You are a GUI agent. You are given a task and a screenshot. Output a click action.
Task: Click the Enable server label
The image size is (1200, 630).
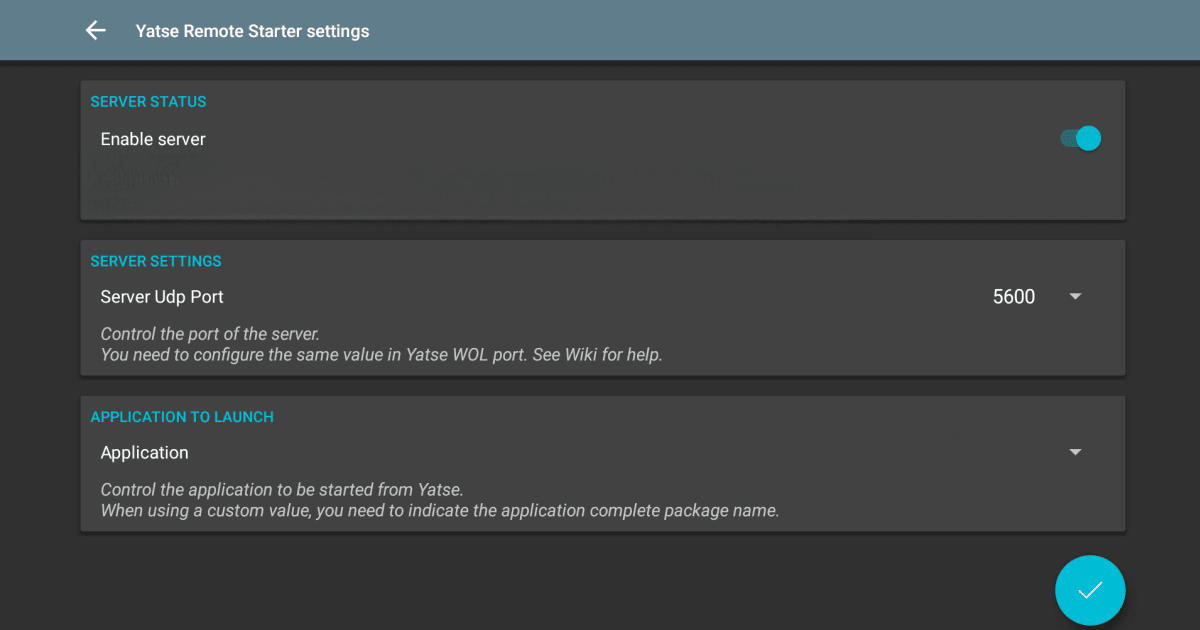coord(153,139)
